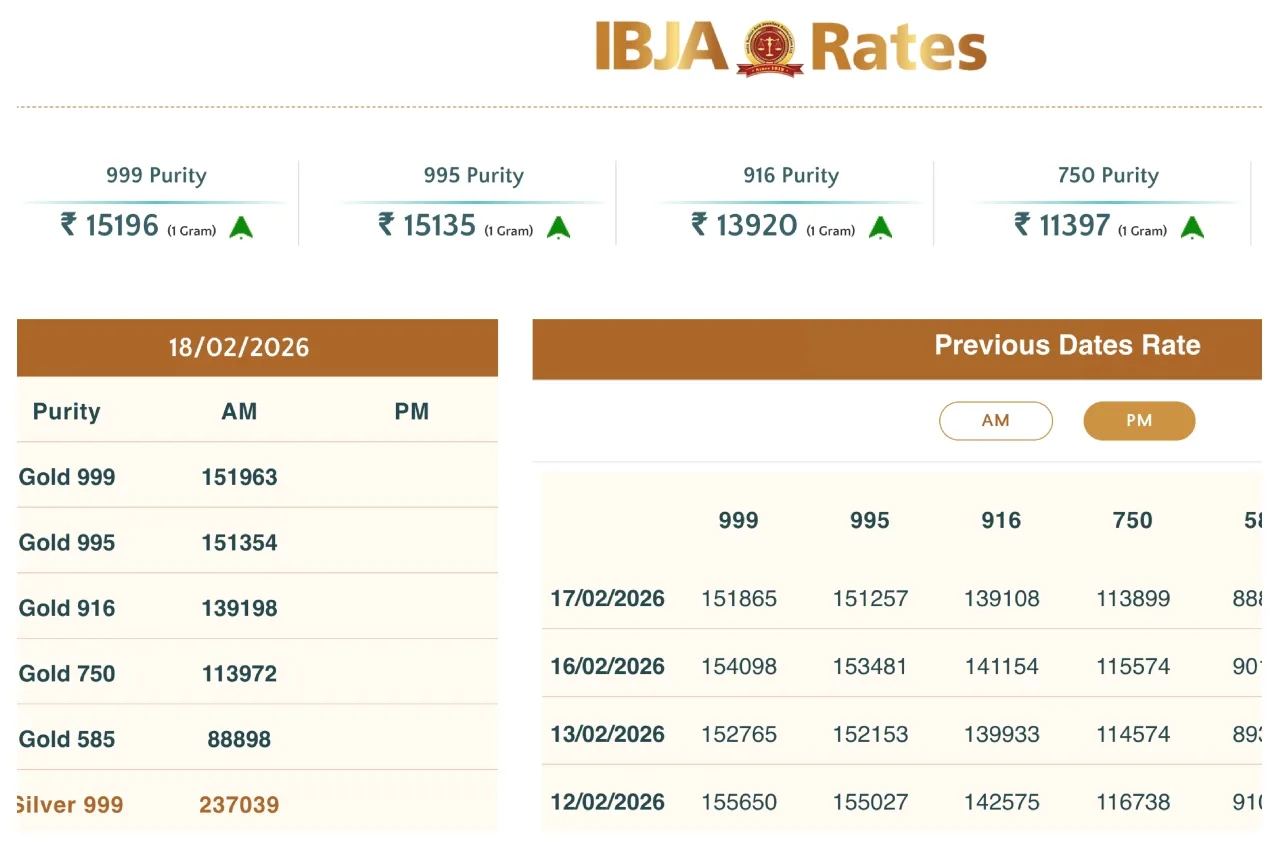This screenshot has height=850, width=1280.
Task: Click the 18/02/2026 date header
Action: point(238,348)
